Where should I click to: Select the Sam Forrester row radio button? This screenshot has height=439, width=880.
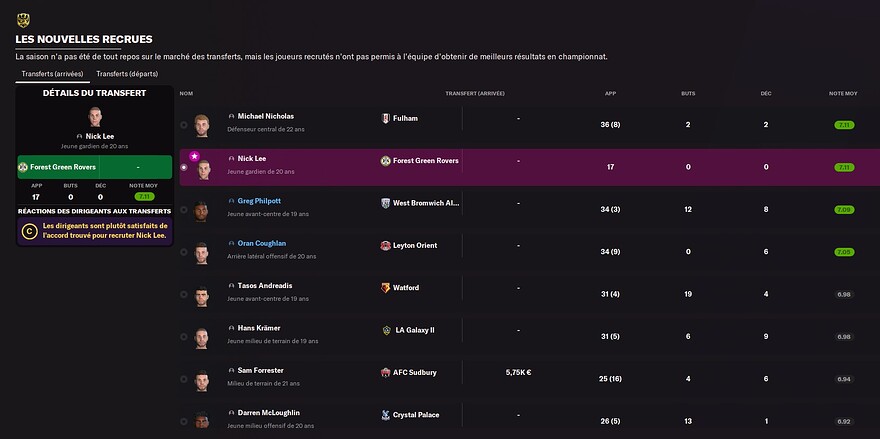pos(184,379)
